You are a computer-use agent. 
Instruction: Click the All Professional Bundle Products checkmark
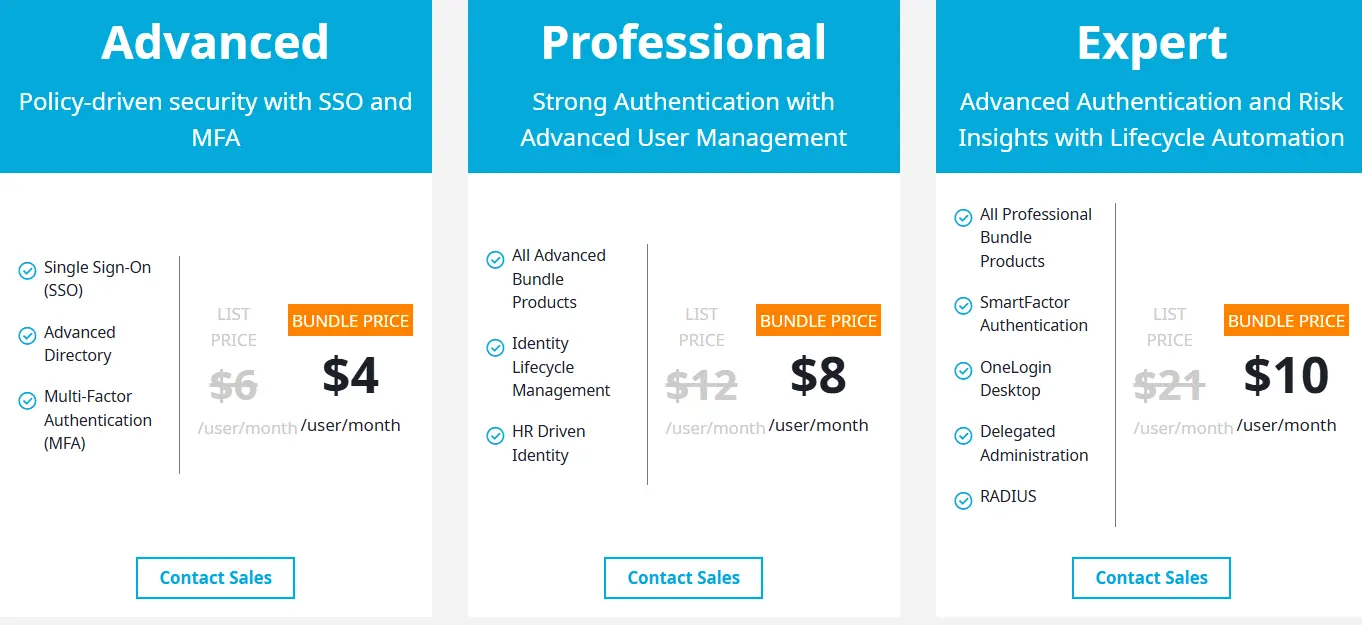[963, 217]
